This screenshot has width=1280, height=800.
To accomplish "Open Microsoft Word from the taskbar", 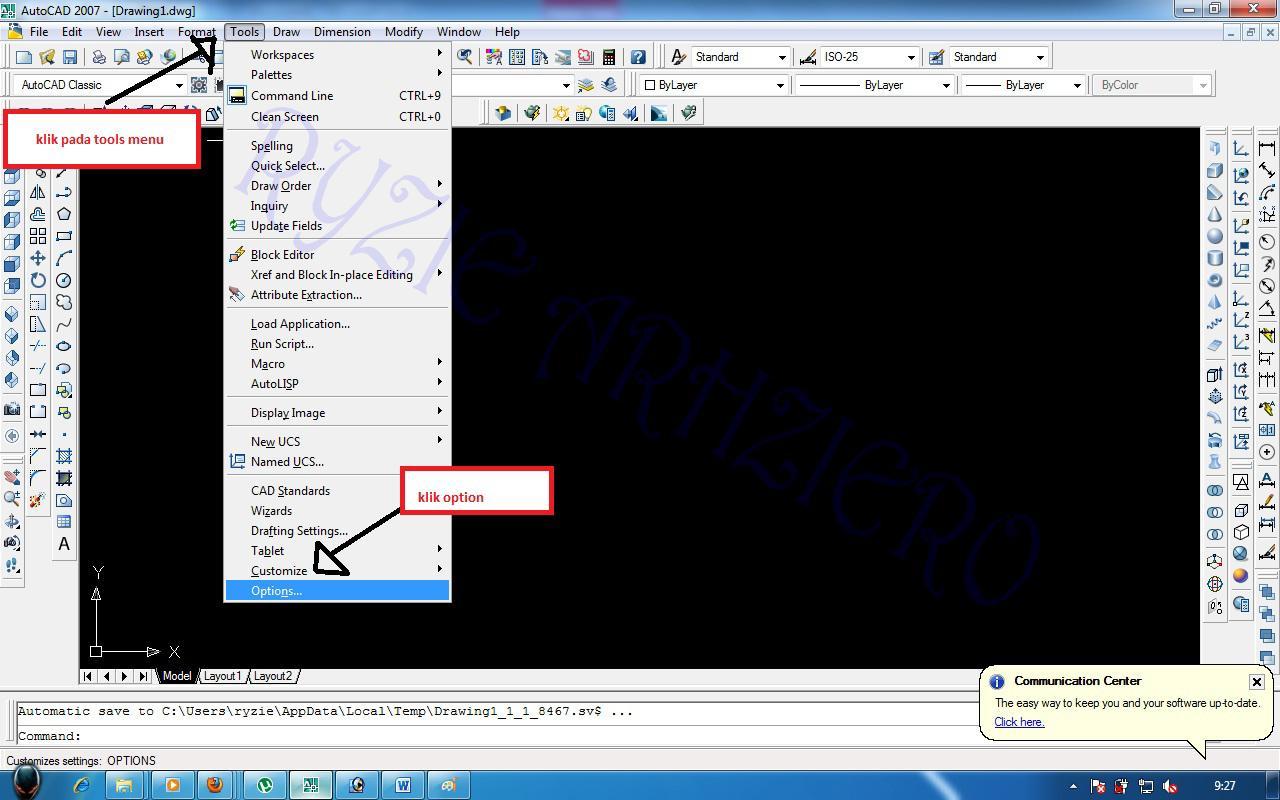I will [403, 785].
